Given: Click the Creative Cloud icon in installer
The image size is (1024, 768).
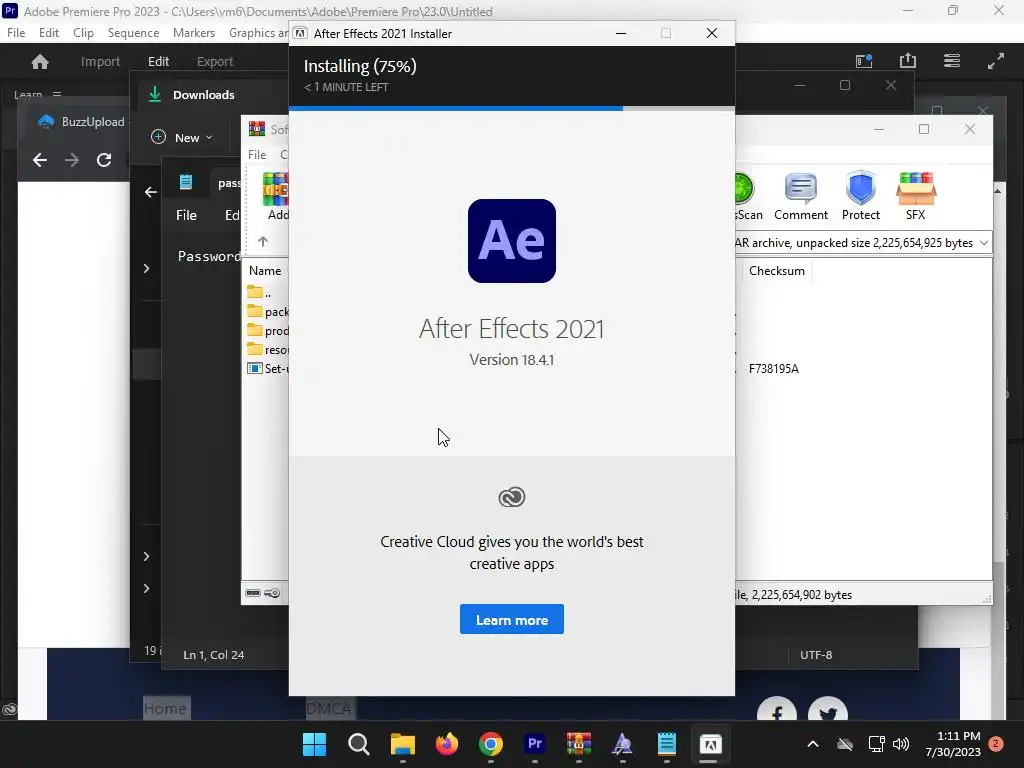Looking at the screenshot, I should click(511, 497).
